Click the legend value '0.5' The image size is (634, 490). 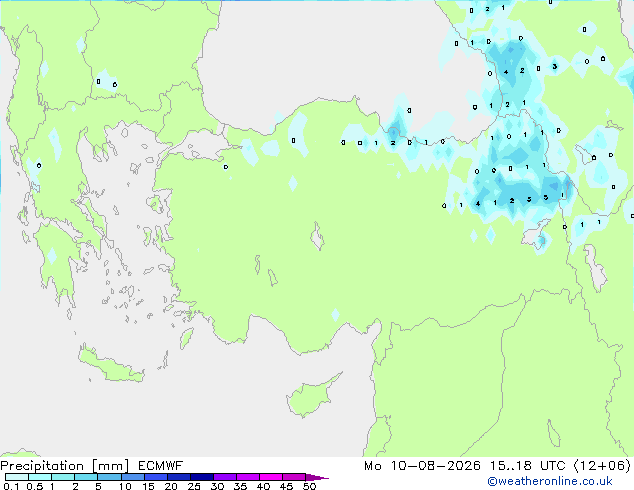click(x=35, y=486)
